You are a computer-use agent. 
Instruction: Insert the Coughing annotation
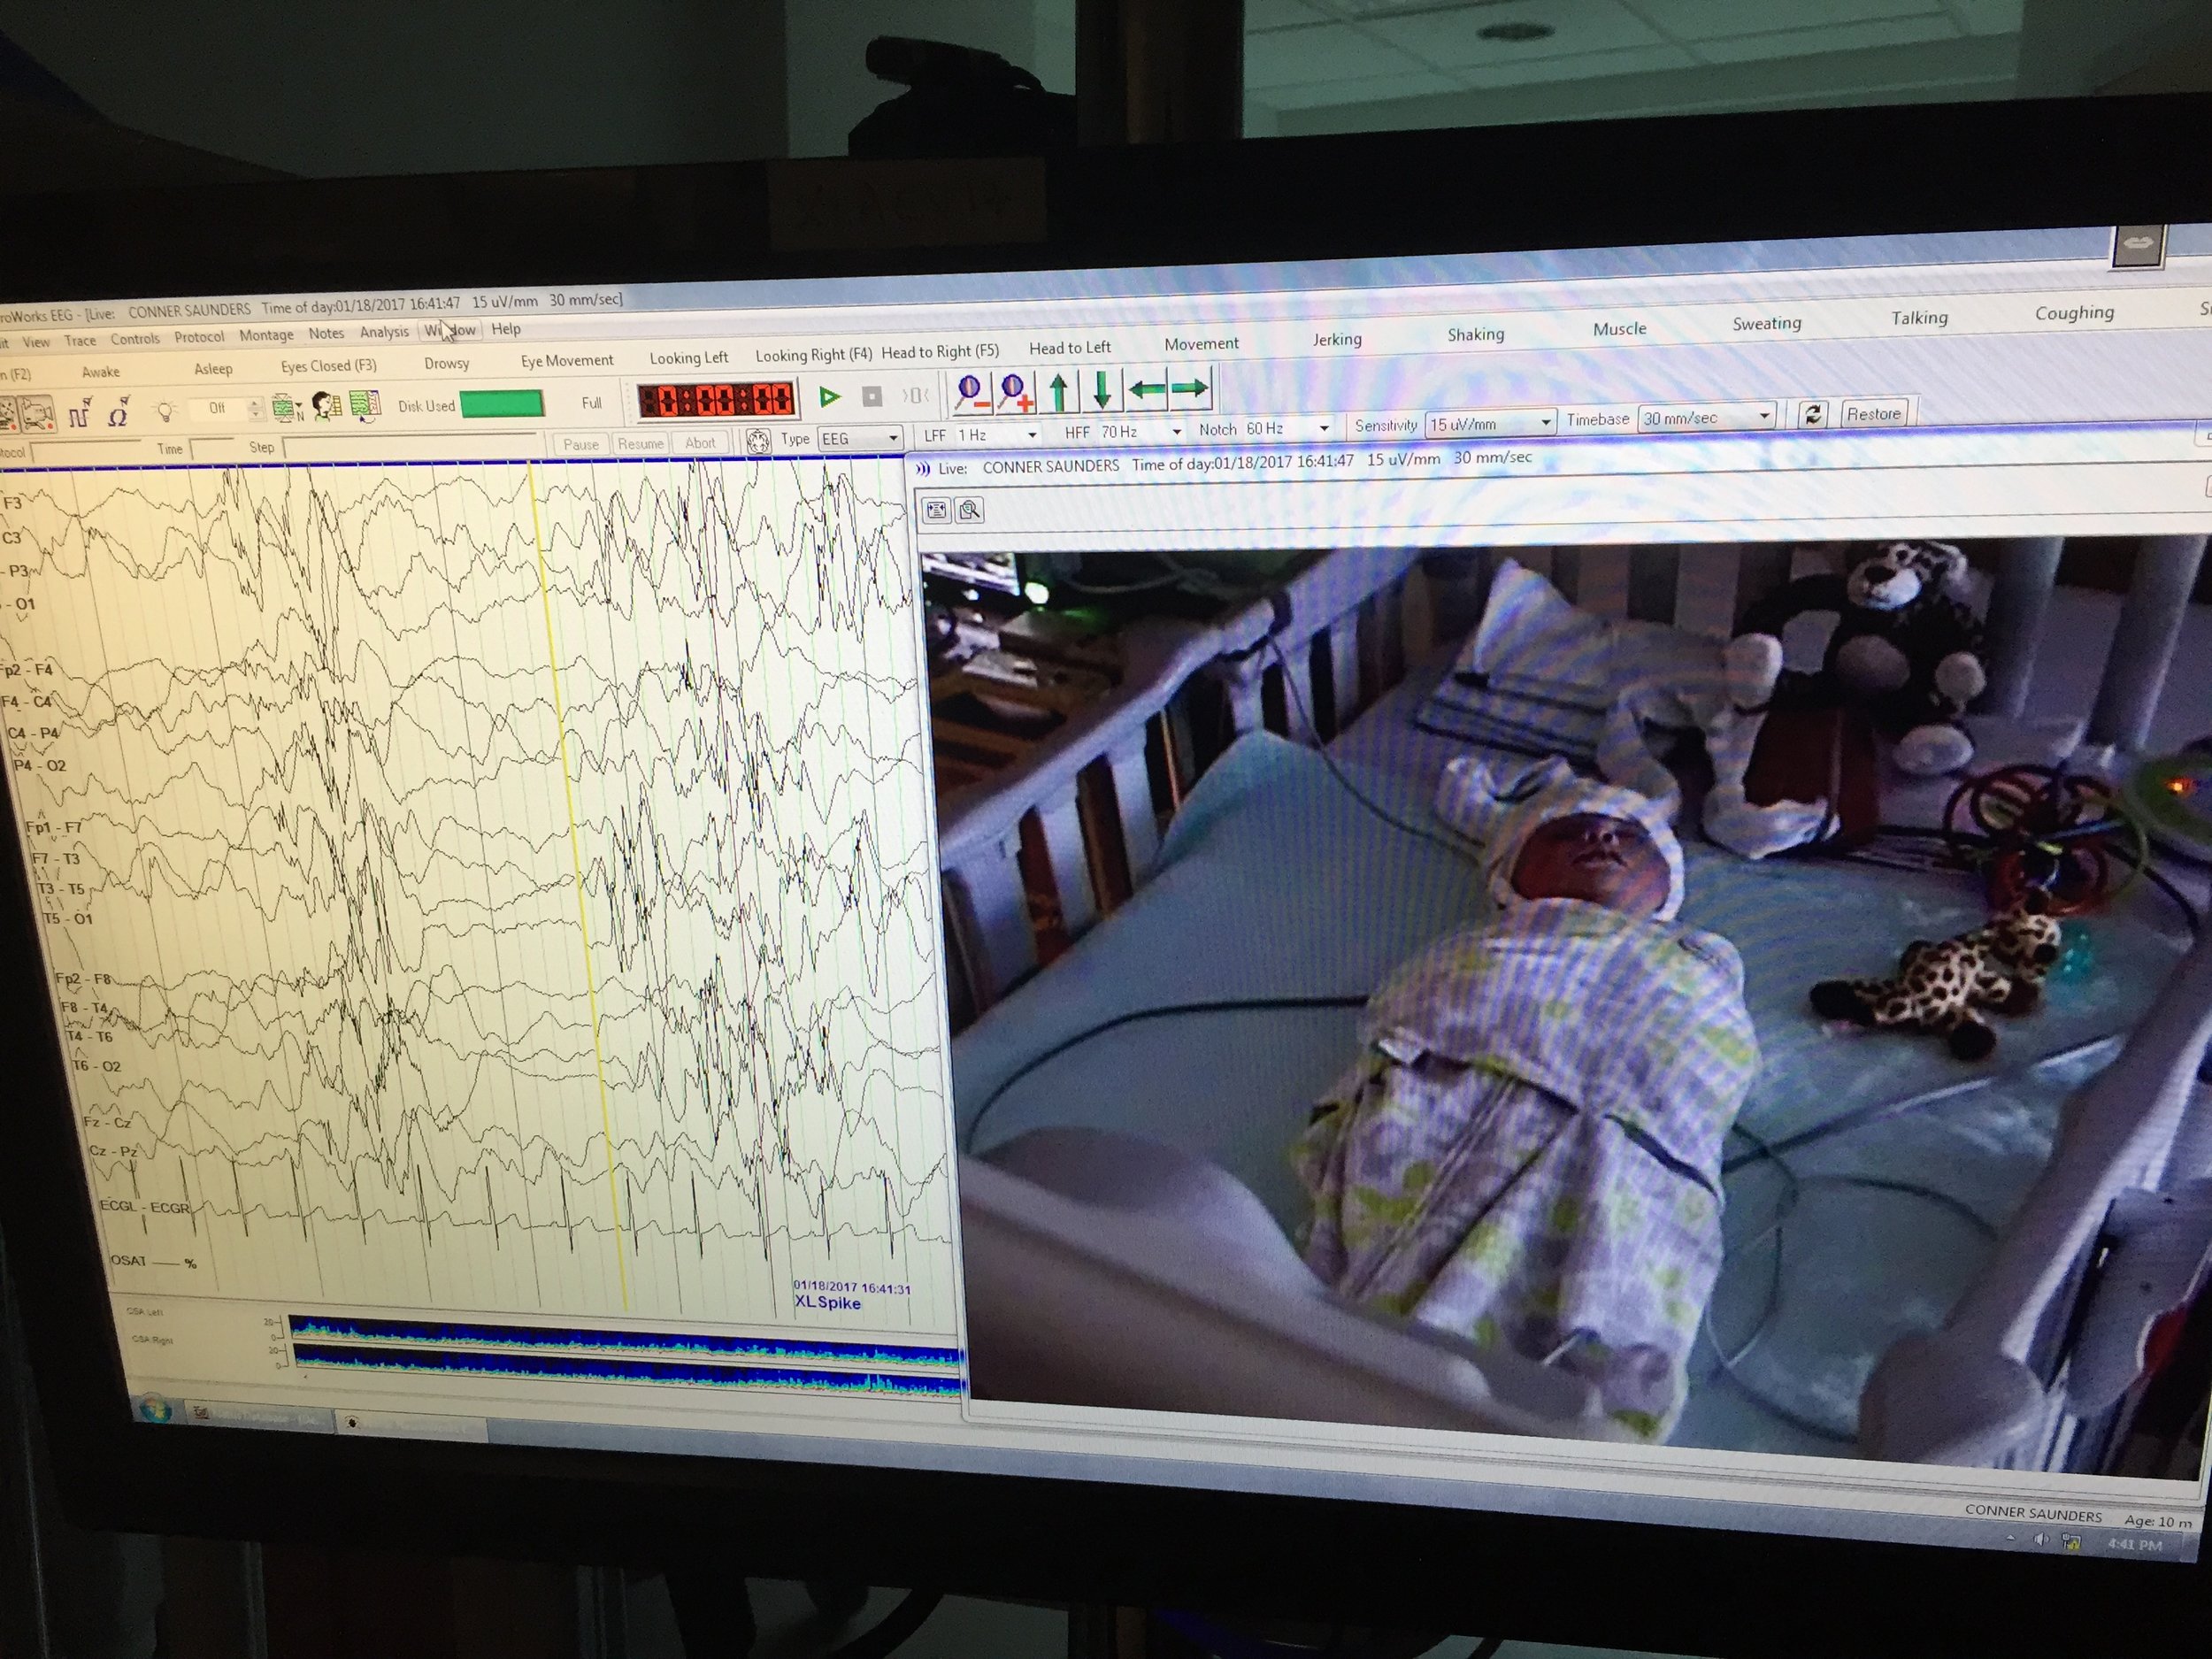pos(2075,313)
